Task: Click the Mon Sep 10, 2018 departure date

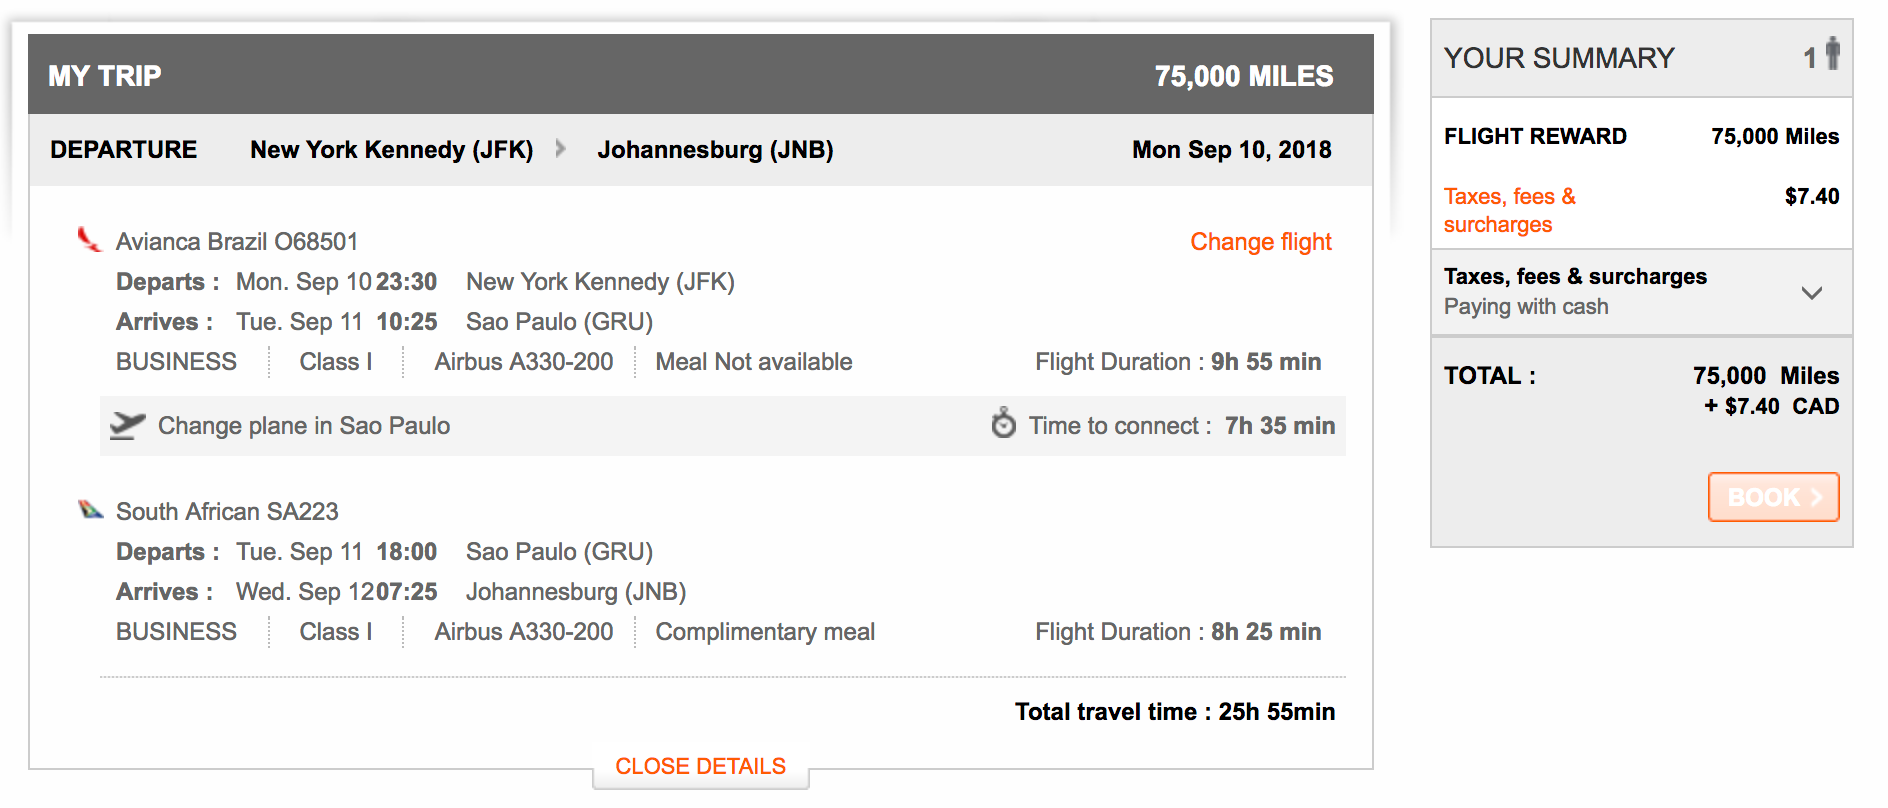Action: click(x=1231, y=150)
